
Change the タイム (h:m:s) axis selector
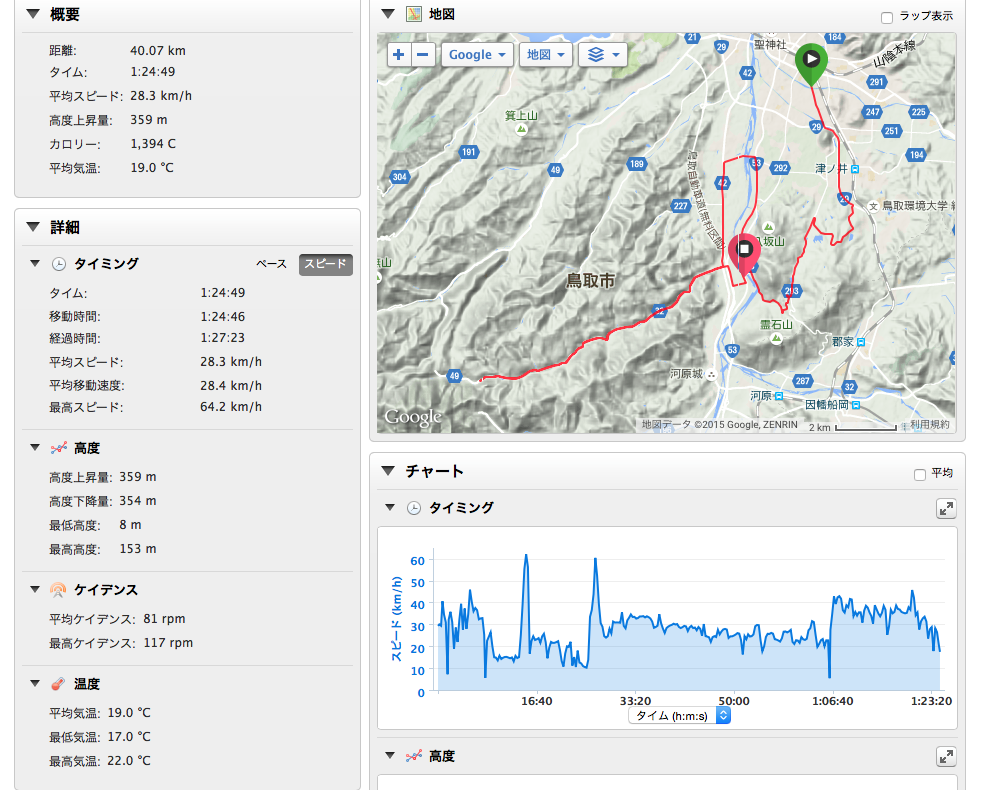680,716
